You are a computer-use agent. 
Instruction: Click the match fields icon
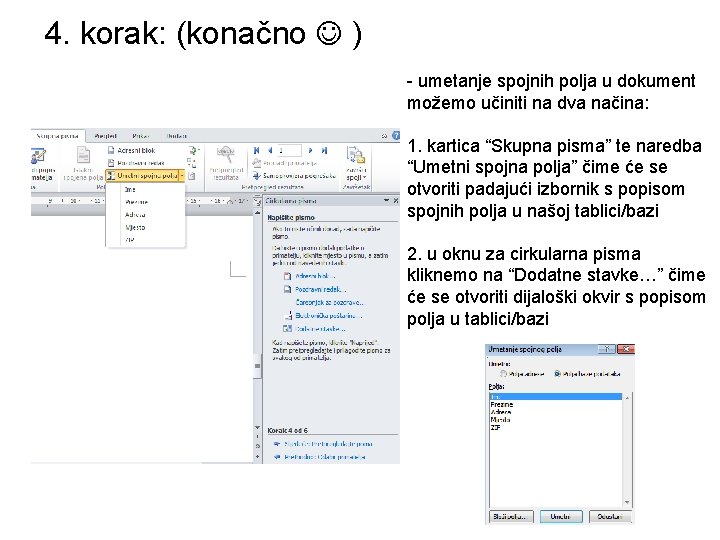tap(192, 163)
